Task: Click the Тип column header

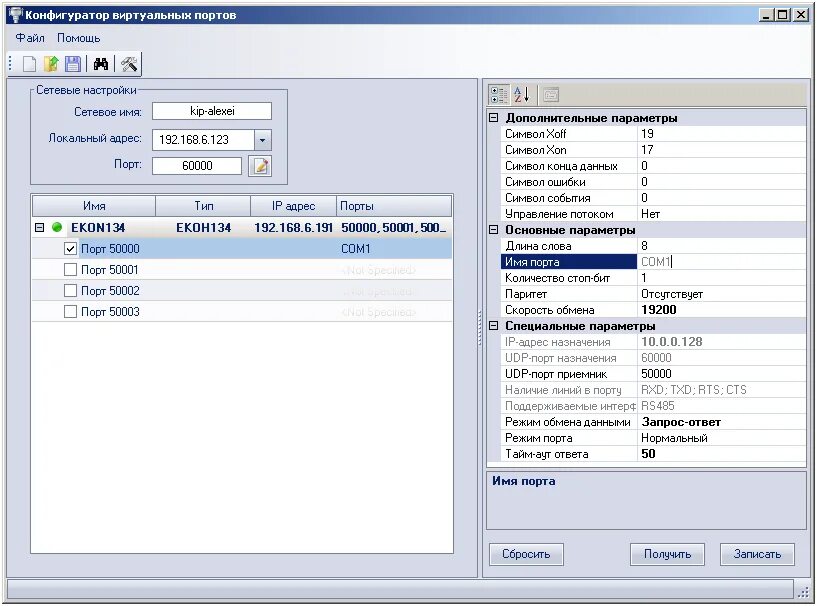Action: click(x=204, y=206)
